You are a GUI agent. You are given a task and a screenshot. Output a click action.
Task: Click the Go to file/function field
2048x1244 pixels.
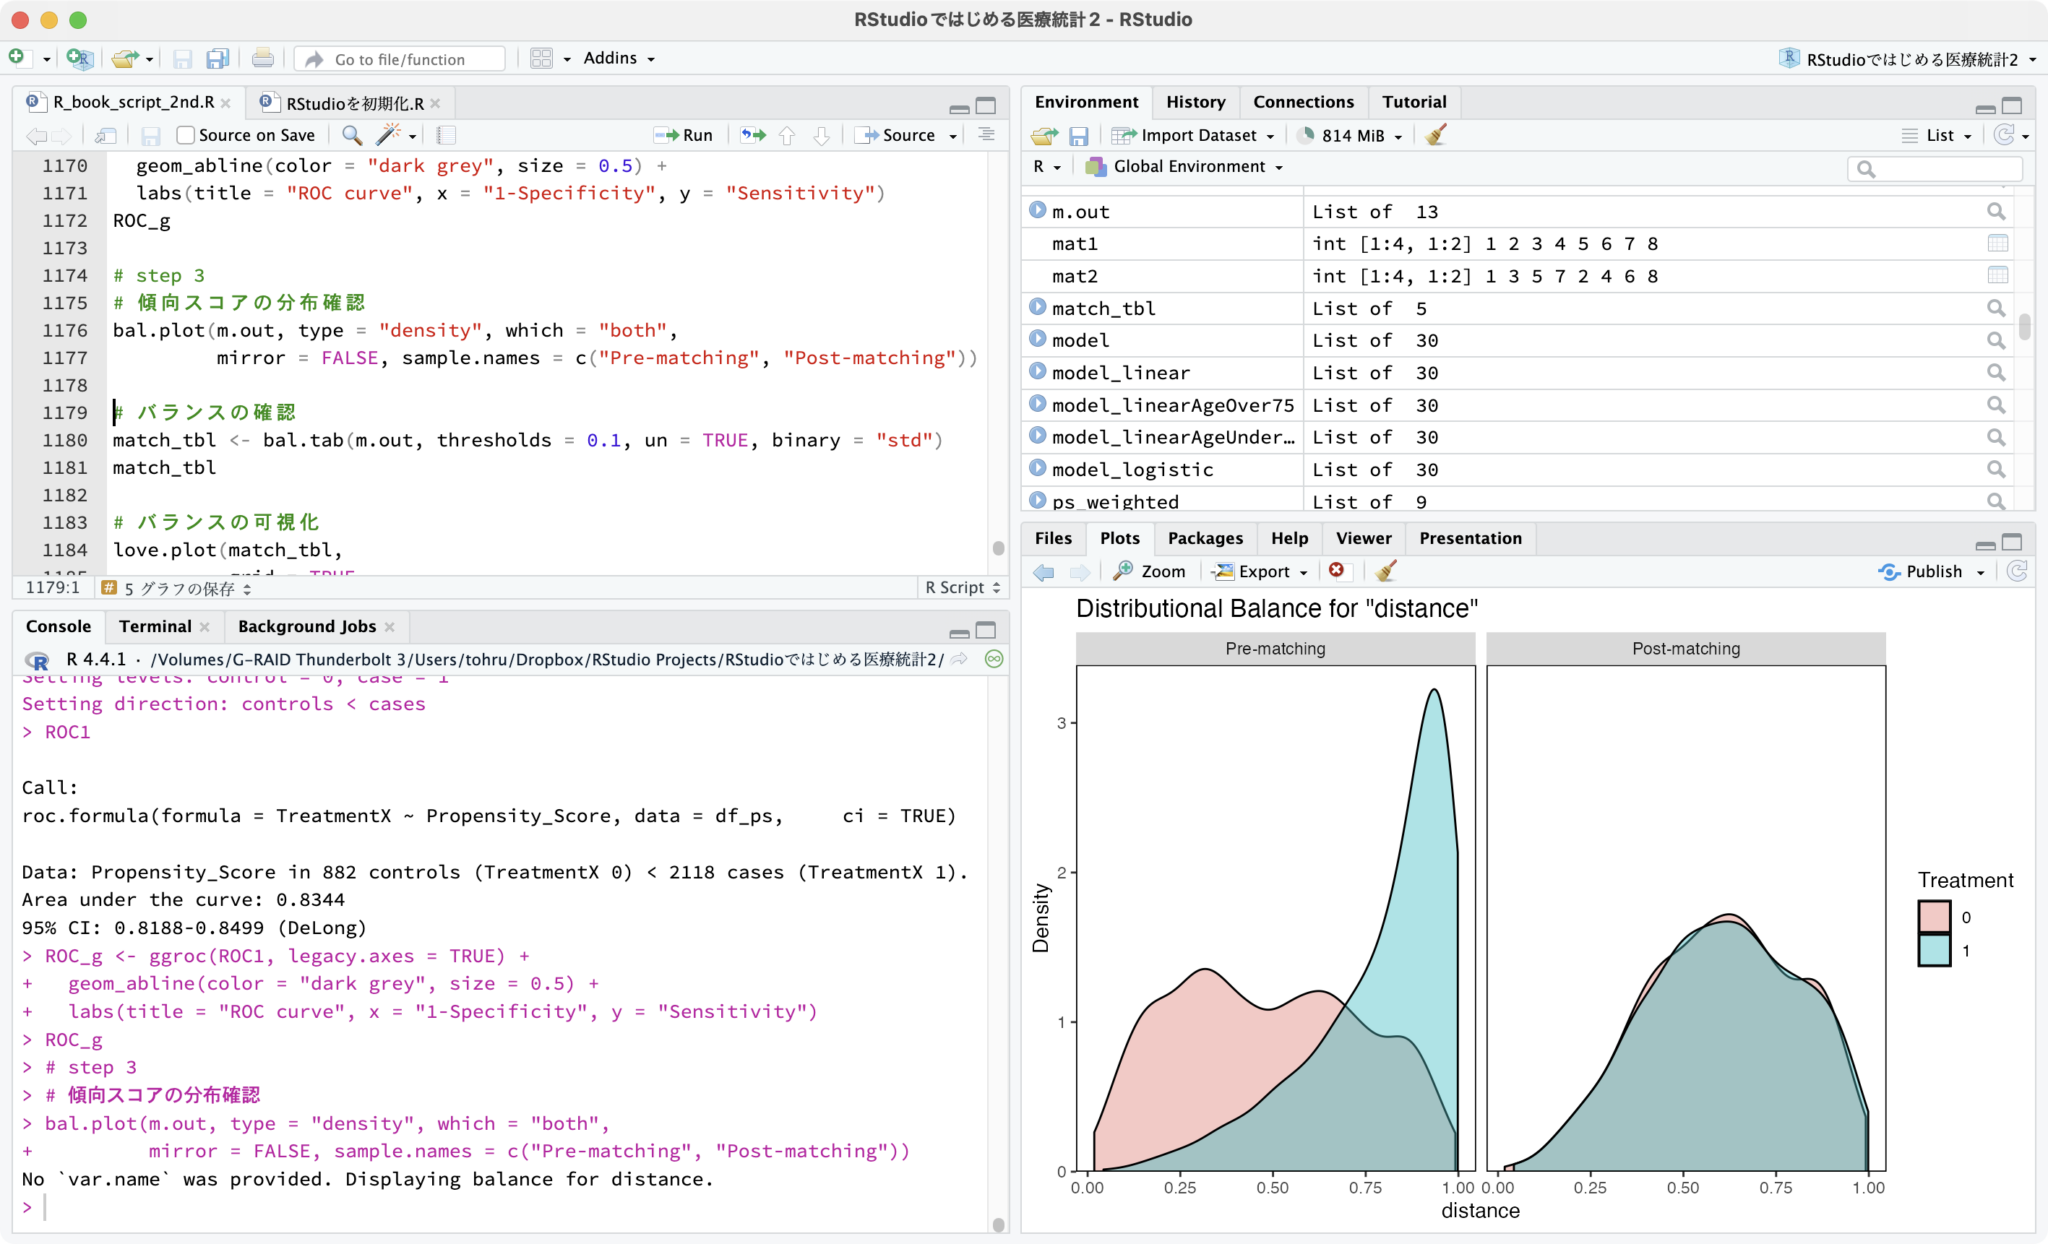coord(400,59)
